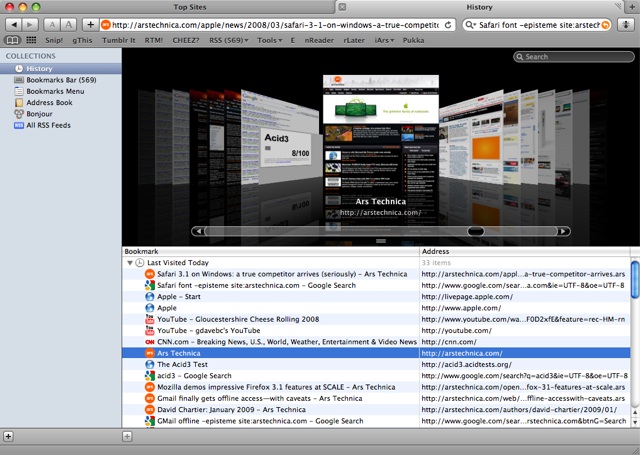640x455 pixels.
Task: Select Apple - Start history entry
Action: point(376,297)
